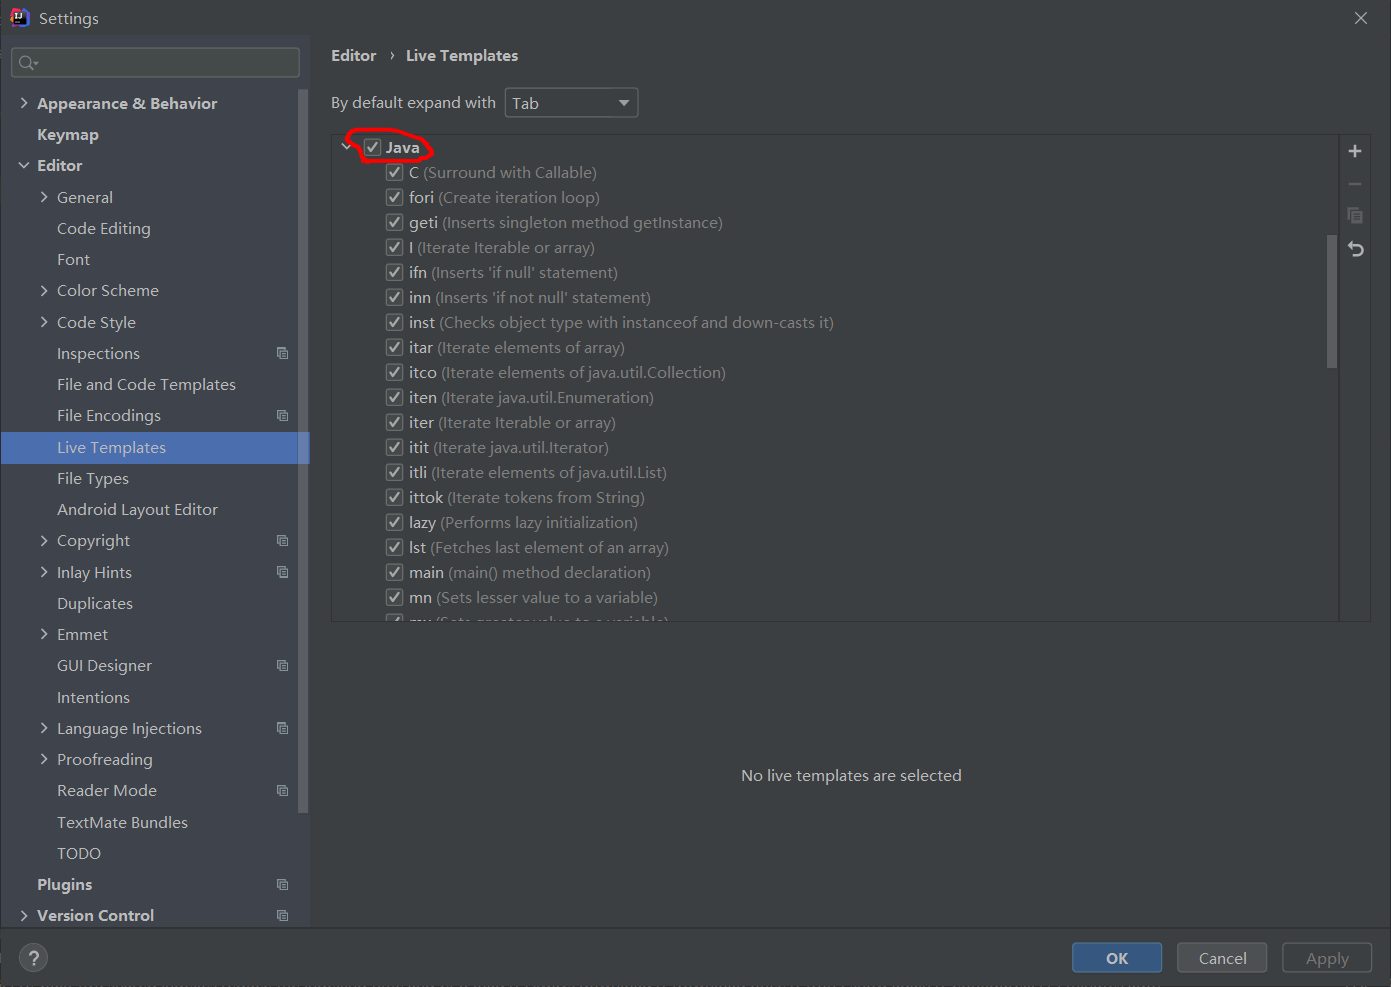Click the OK button
Viewport: 1391px width, 987px height.
tap(1117, 958)
